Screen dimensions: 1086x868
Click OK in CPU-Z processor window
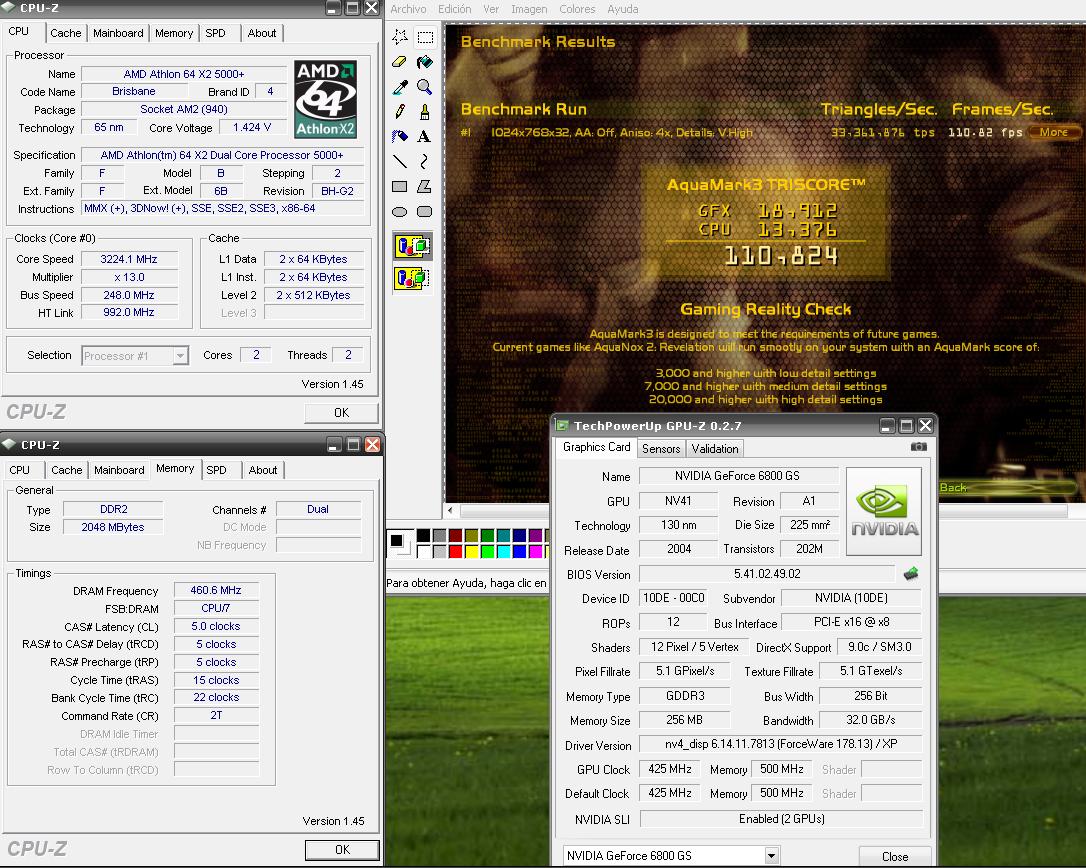point(341,413)
